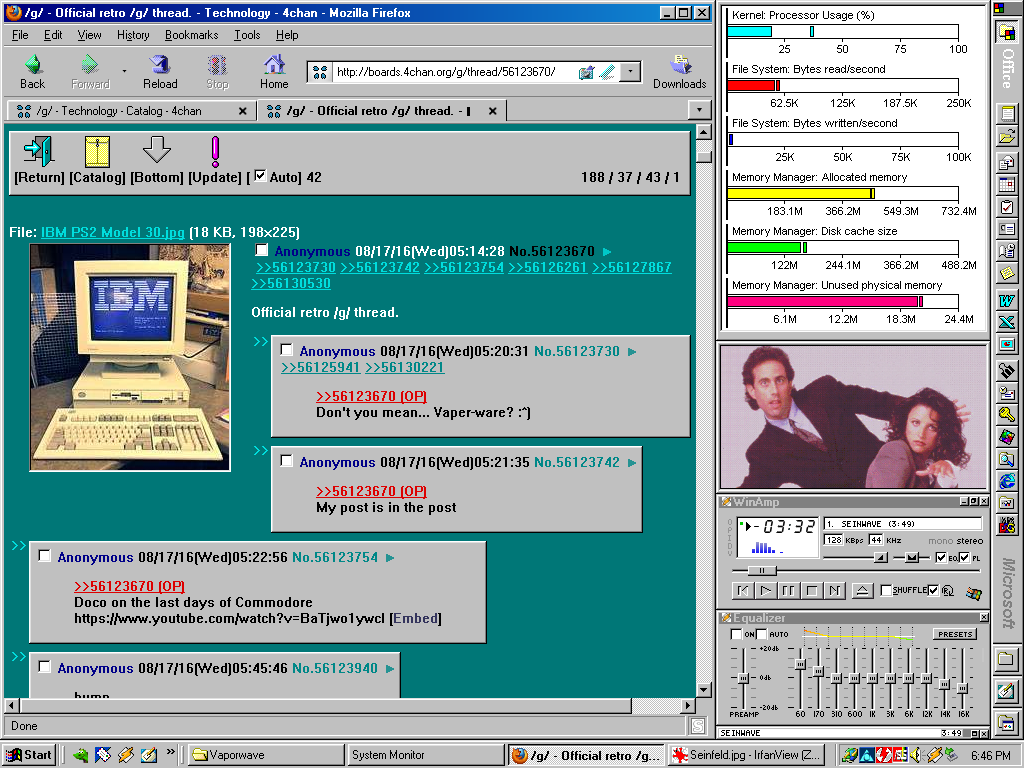Click the site identity icon in address bar

point(320,72)
